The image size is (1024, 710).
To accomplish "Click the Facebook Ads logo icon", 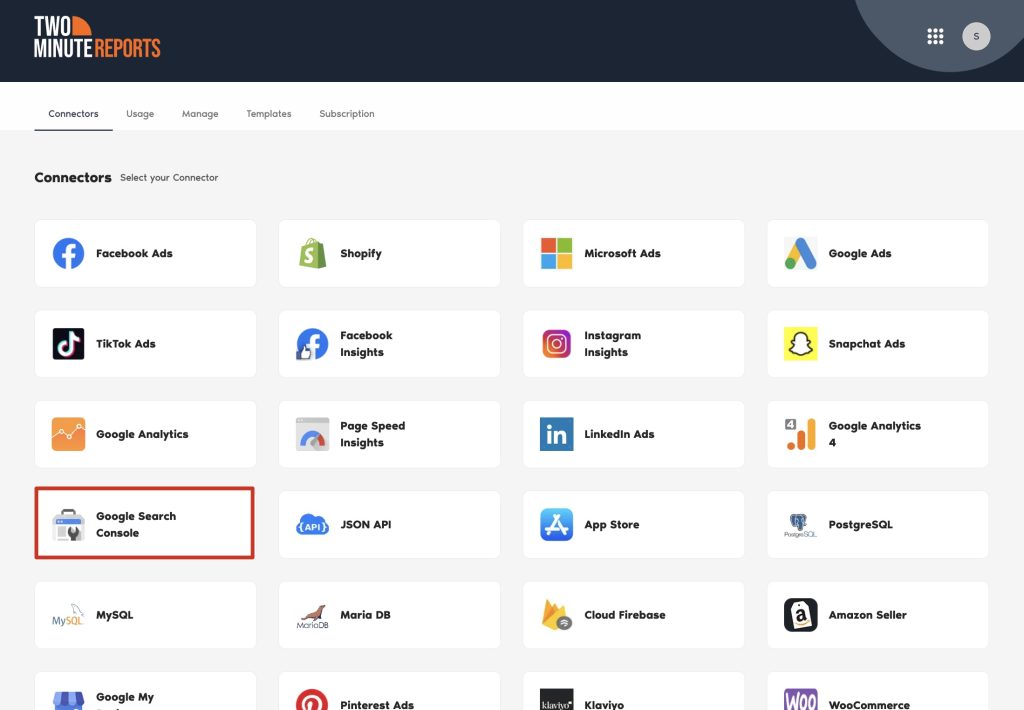I will 69,253.
